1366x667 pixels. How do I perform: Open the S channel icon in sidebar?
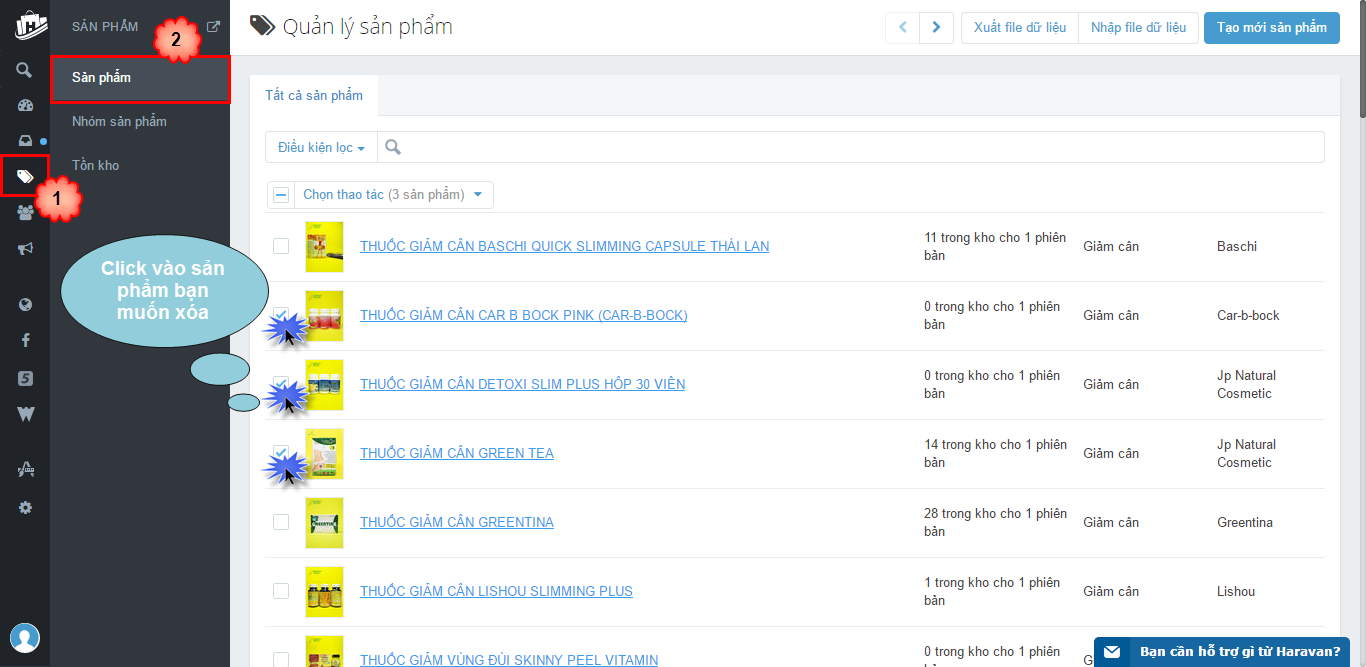25,378
